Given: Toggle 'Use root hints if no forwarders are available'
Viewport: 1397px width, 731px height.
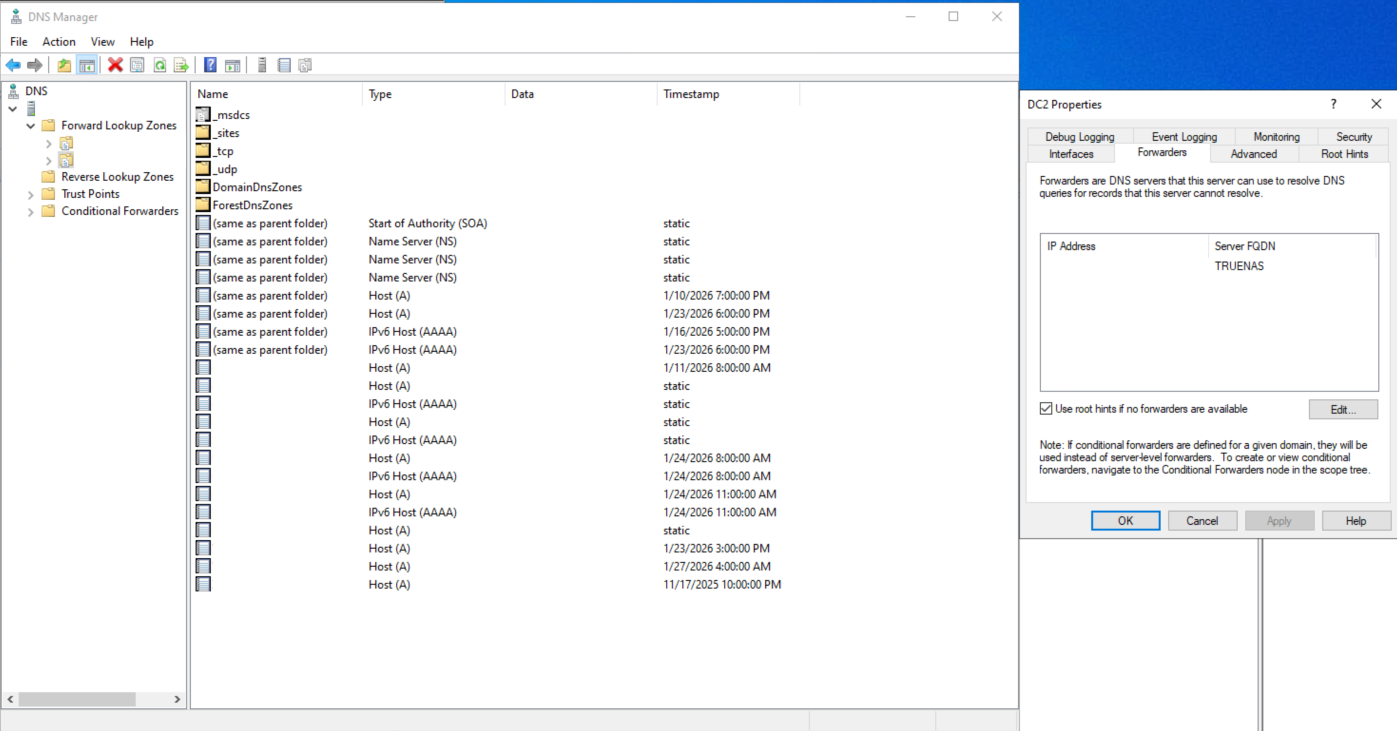Looking at the screenshot, I should point(1046,408).
